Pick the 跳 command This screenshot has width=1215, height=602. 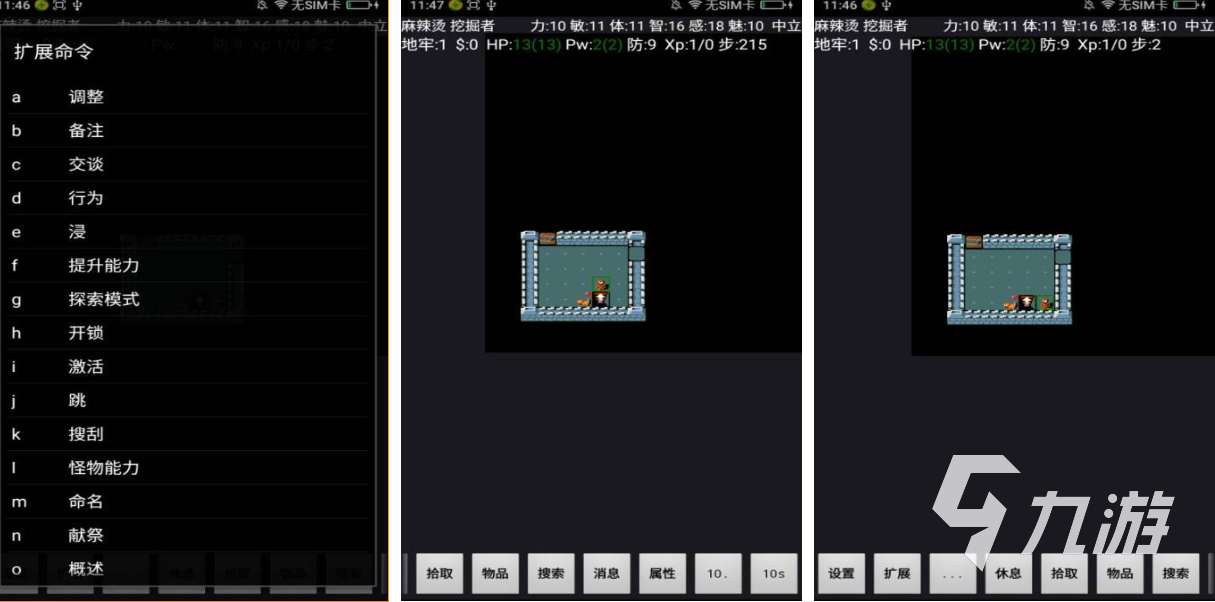click(x=190, y=400)
